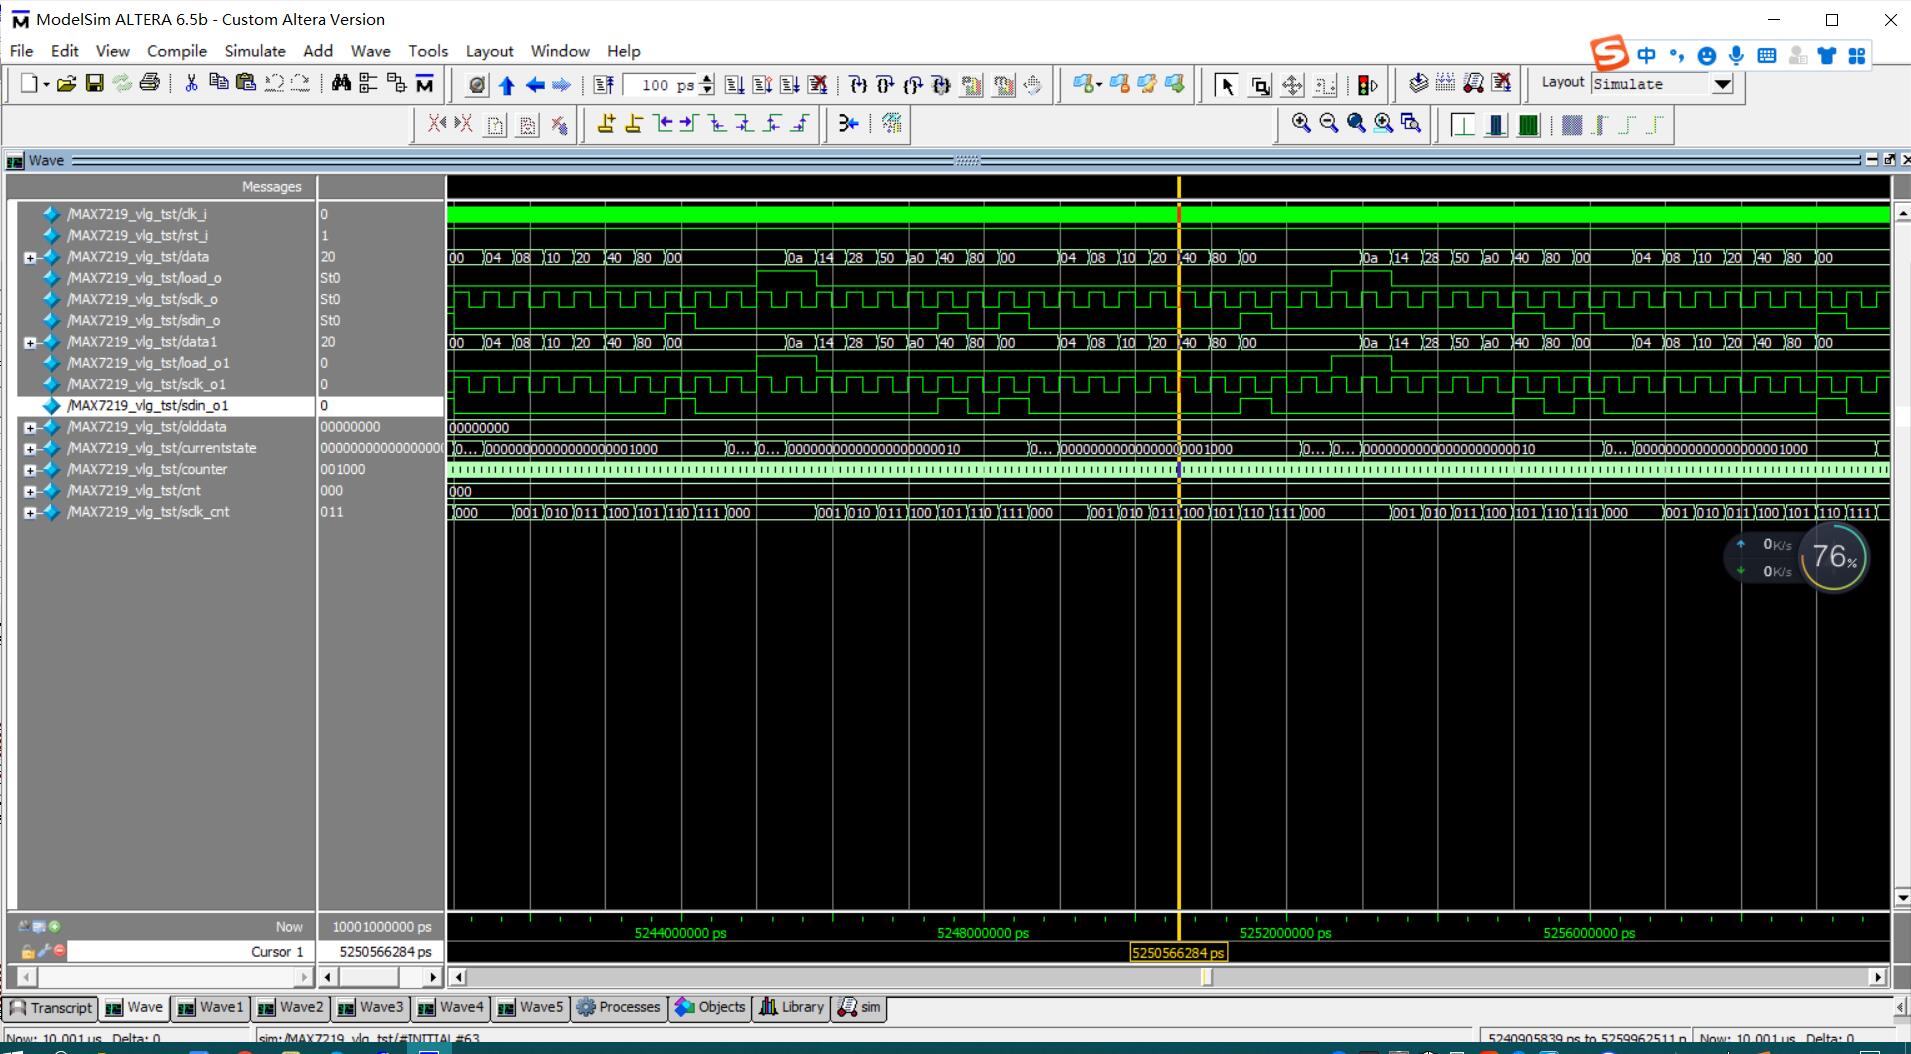The width and height of the screenshot is (1911, 1054).
Task: Choose the Zoom Mode tool icon
Action: 1260,85
